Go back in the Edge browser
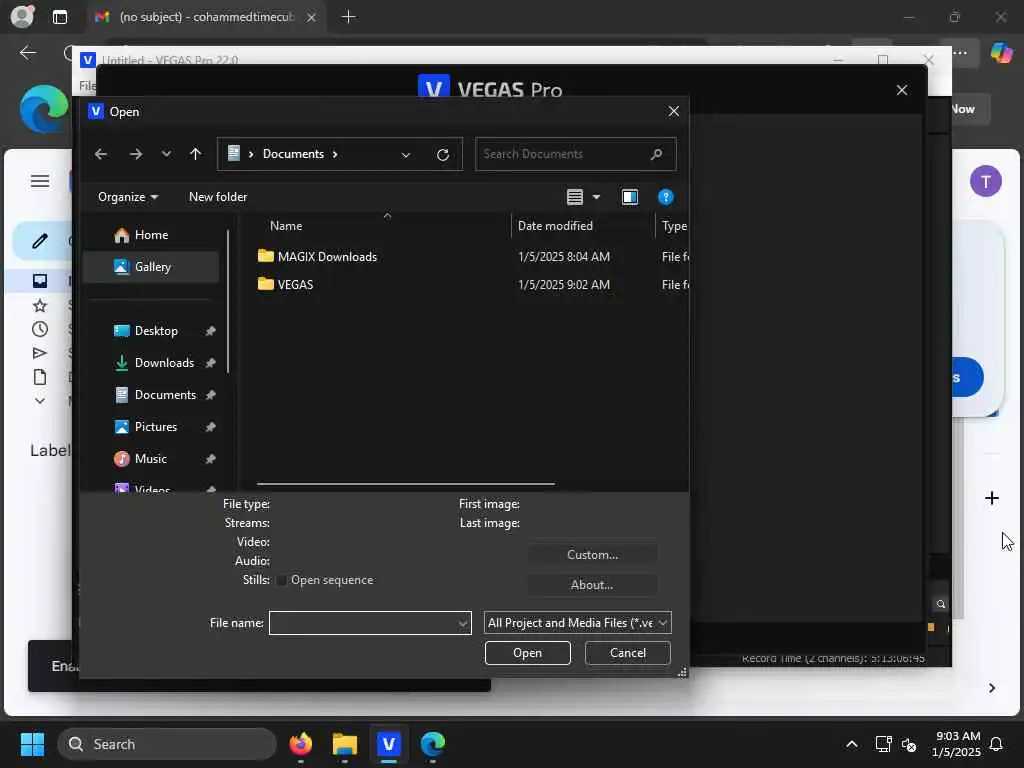1024x768 pixels. tap(27, 52)
